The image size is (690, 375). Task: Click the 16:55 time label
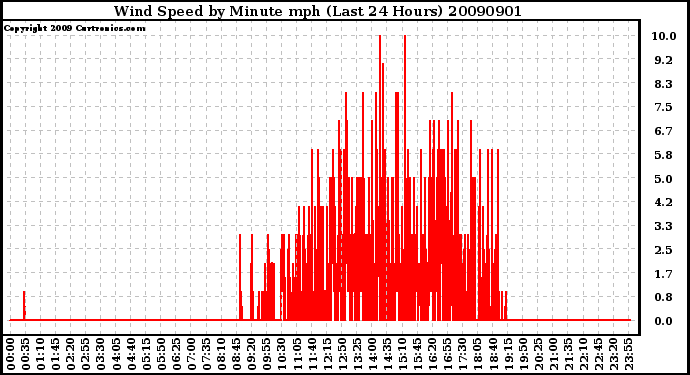click(x=448, y=354)
